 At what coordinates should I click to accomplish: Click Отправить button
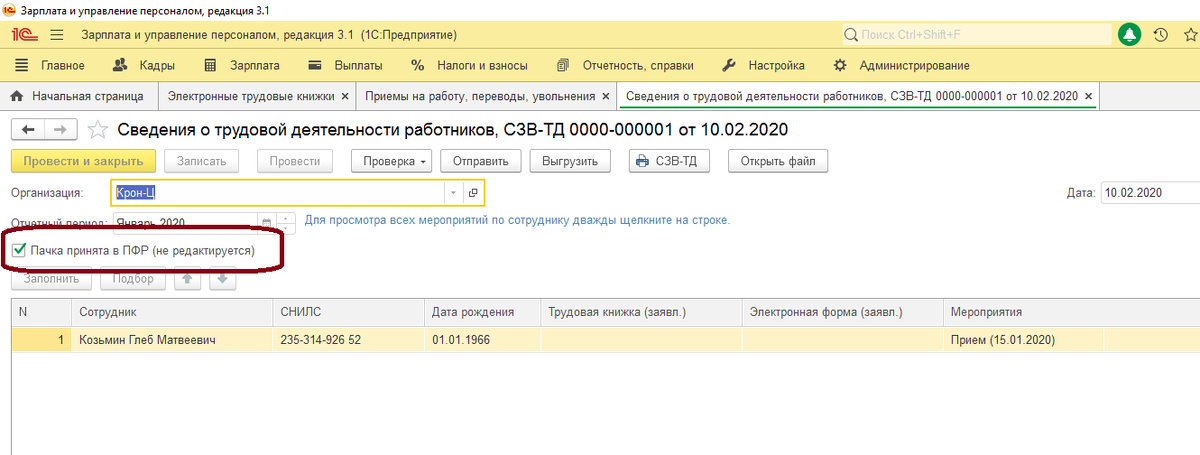481,161
